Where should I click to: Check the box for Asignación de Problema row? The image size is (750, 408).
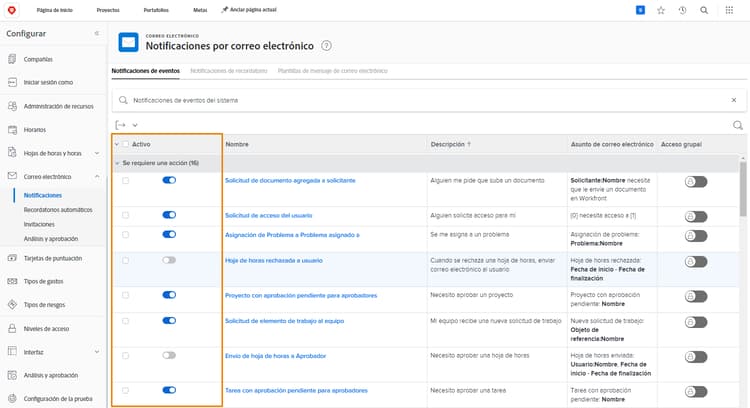125,234
